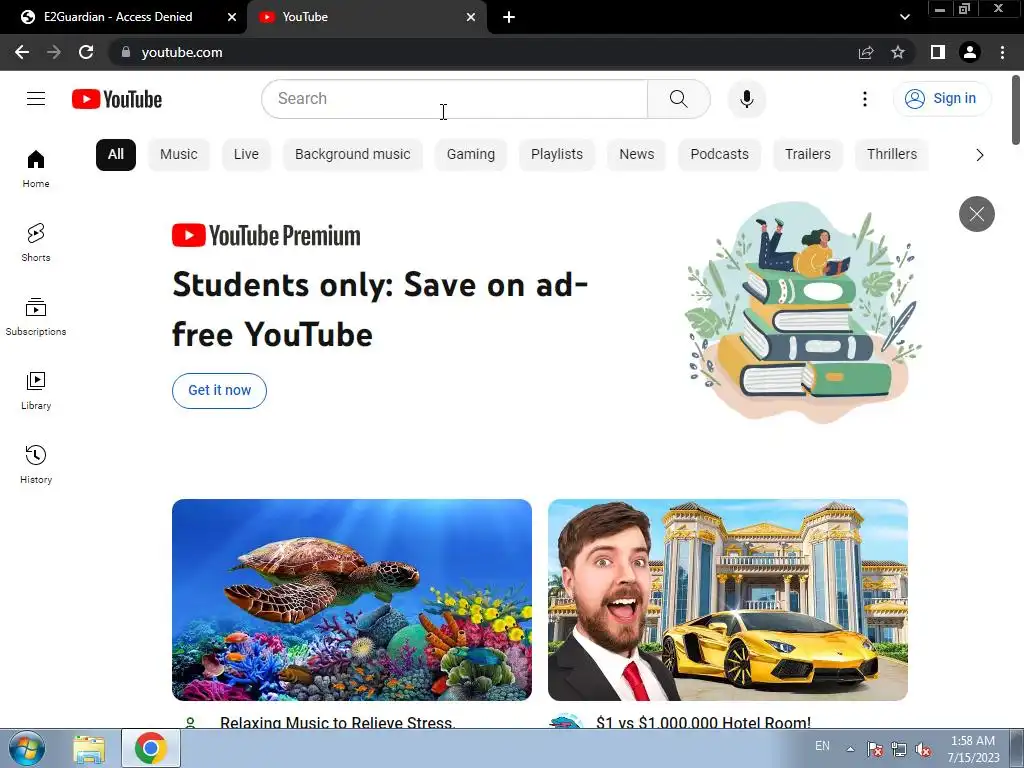This screenshot has height=768, width=1024.
Task: Open the sea turtle video thumbnail
Action: pos(352,600)
